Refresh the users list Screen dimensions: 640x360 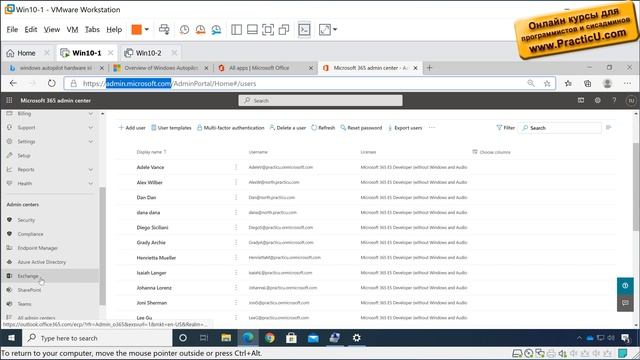pyautogui.click(x=323, y=128)
